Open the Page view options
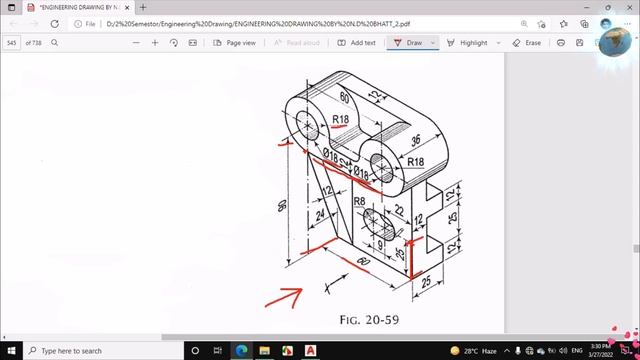Screen dimensions: 640x360 tap(235, 42)
